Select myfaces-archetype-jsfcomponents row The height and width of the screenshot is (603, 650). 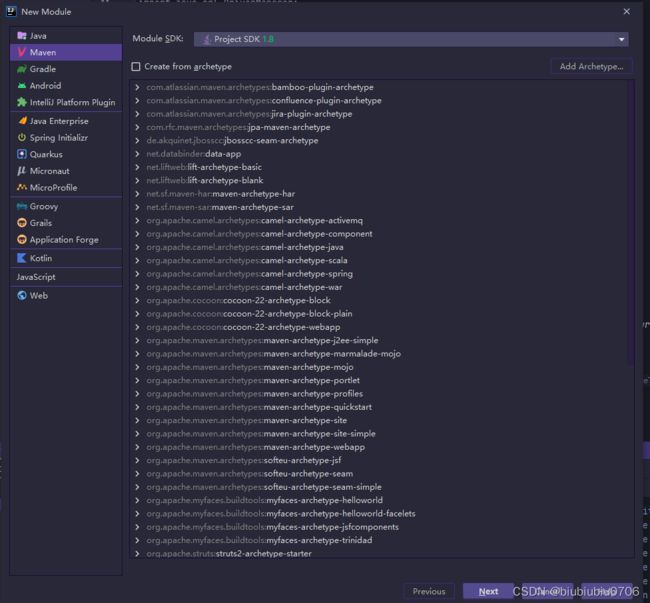tap(382, 527)
